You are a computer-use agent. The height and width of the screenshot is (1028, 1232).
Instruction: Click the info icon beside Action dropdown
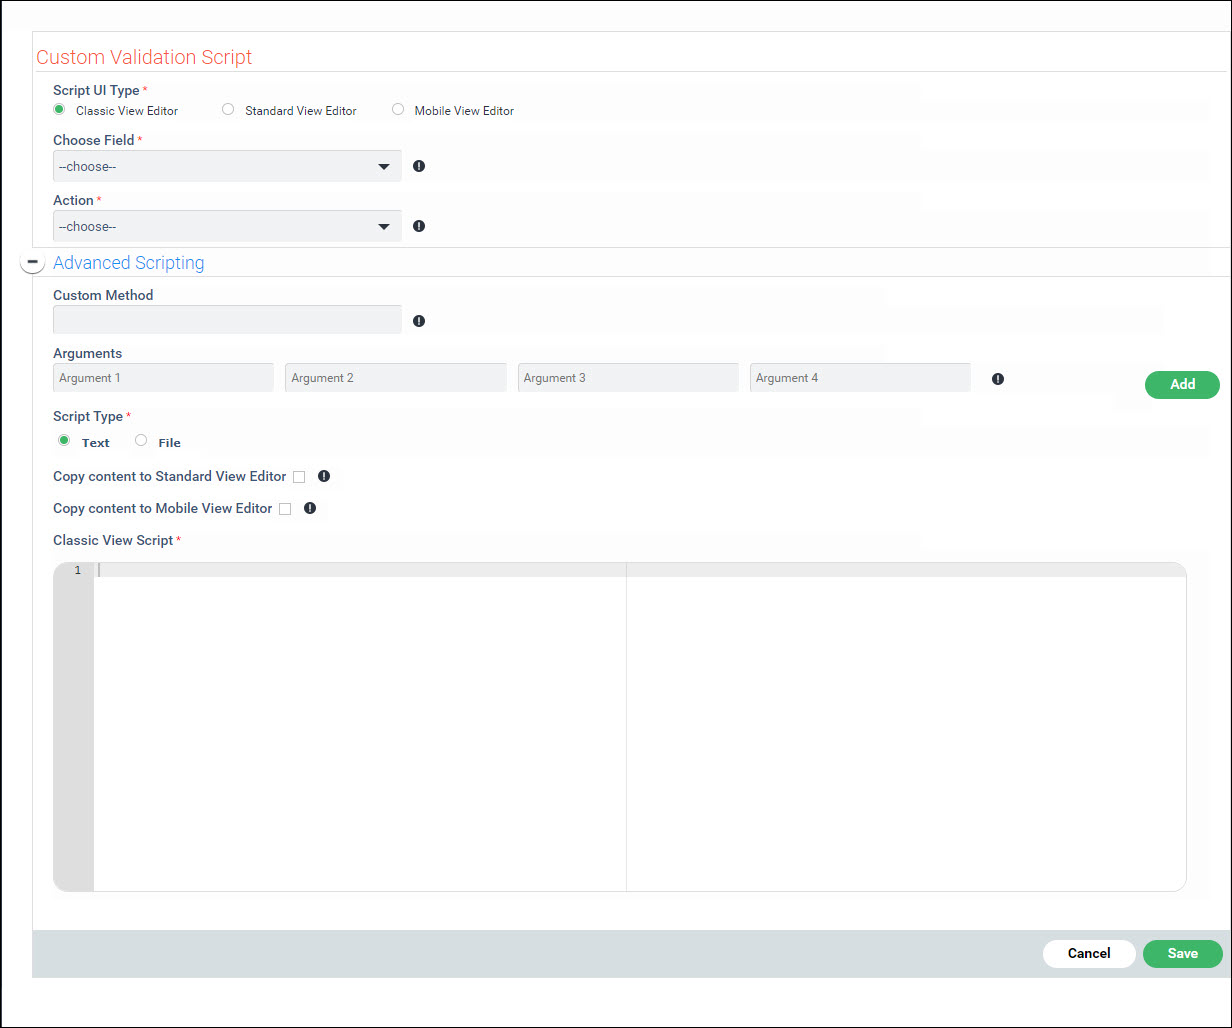pos(419,226)
